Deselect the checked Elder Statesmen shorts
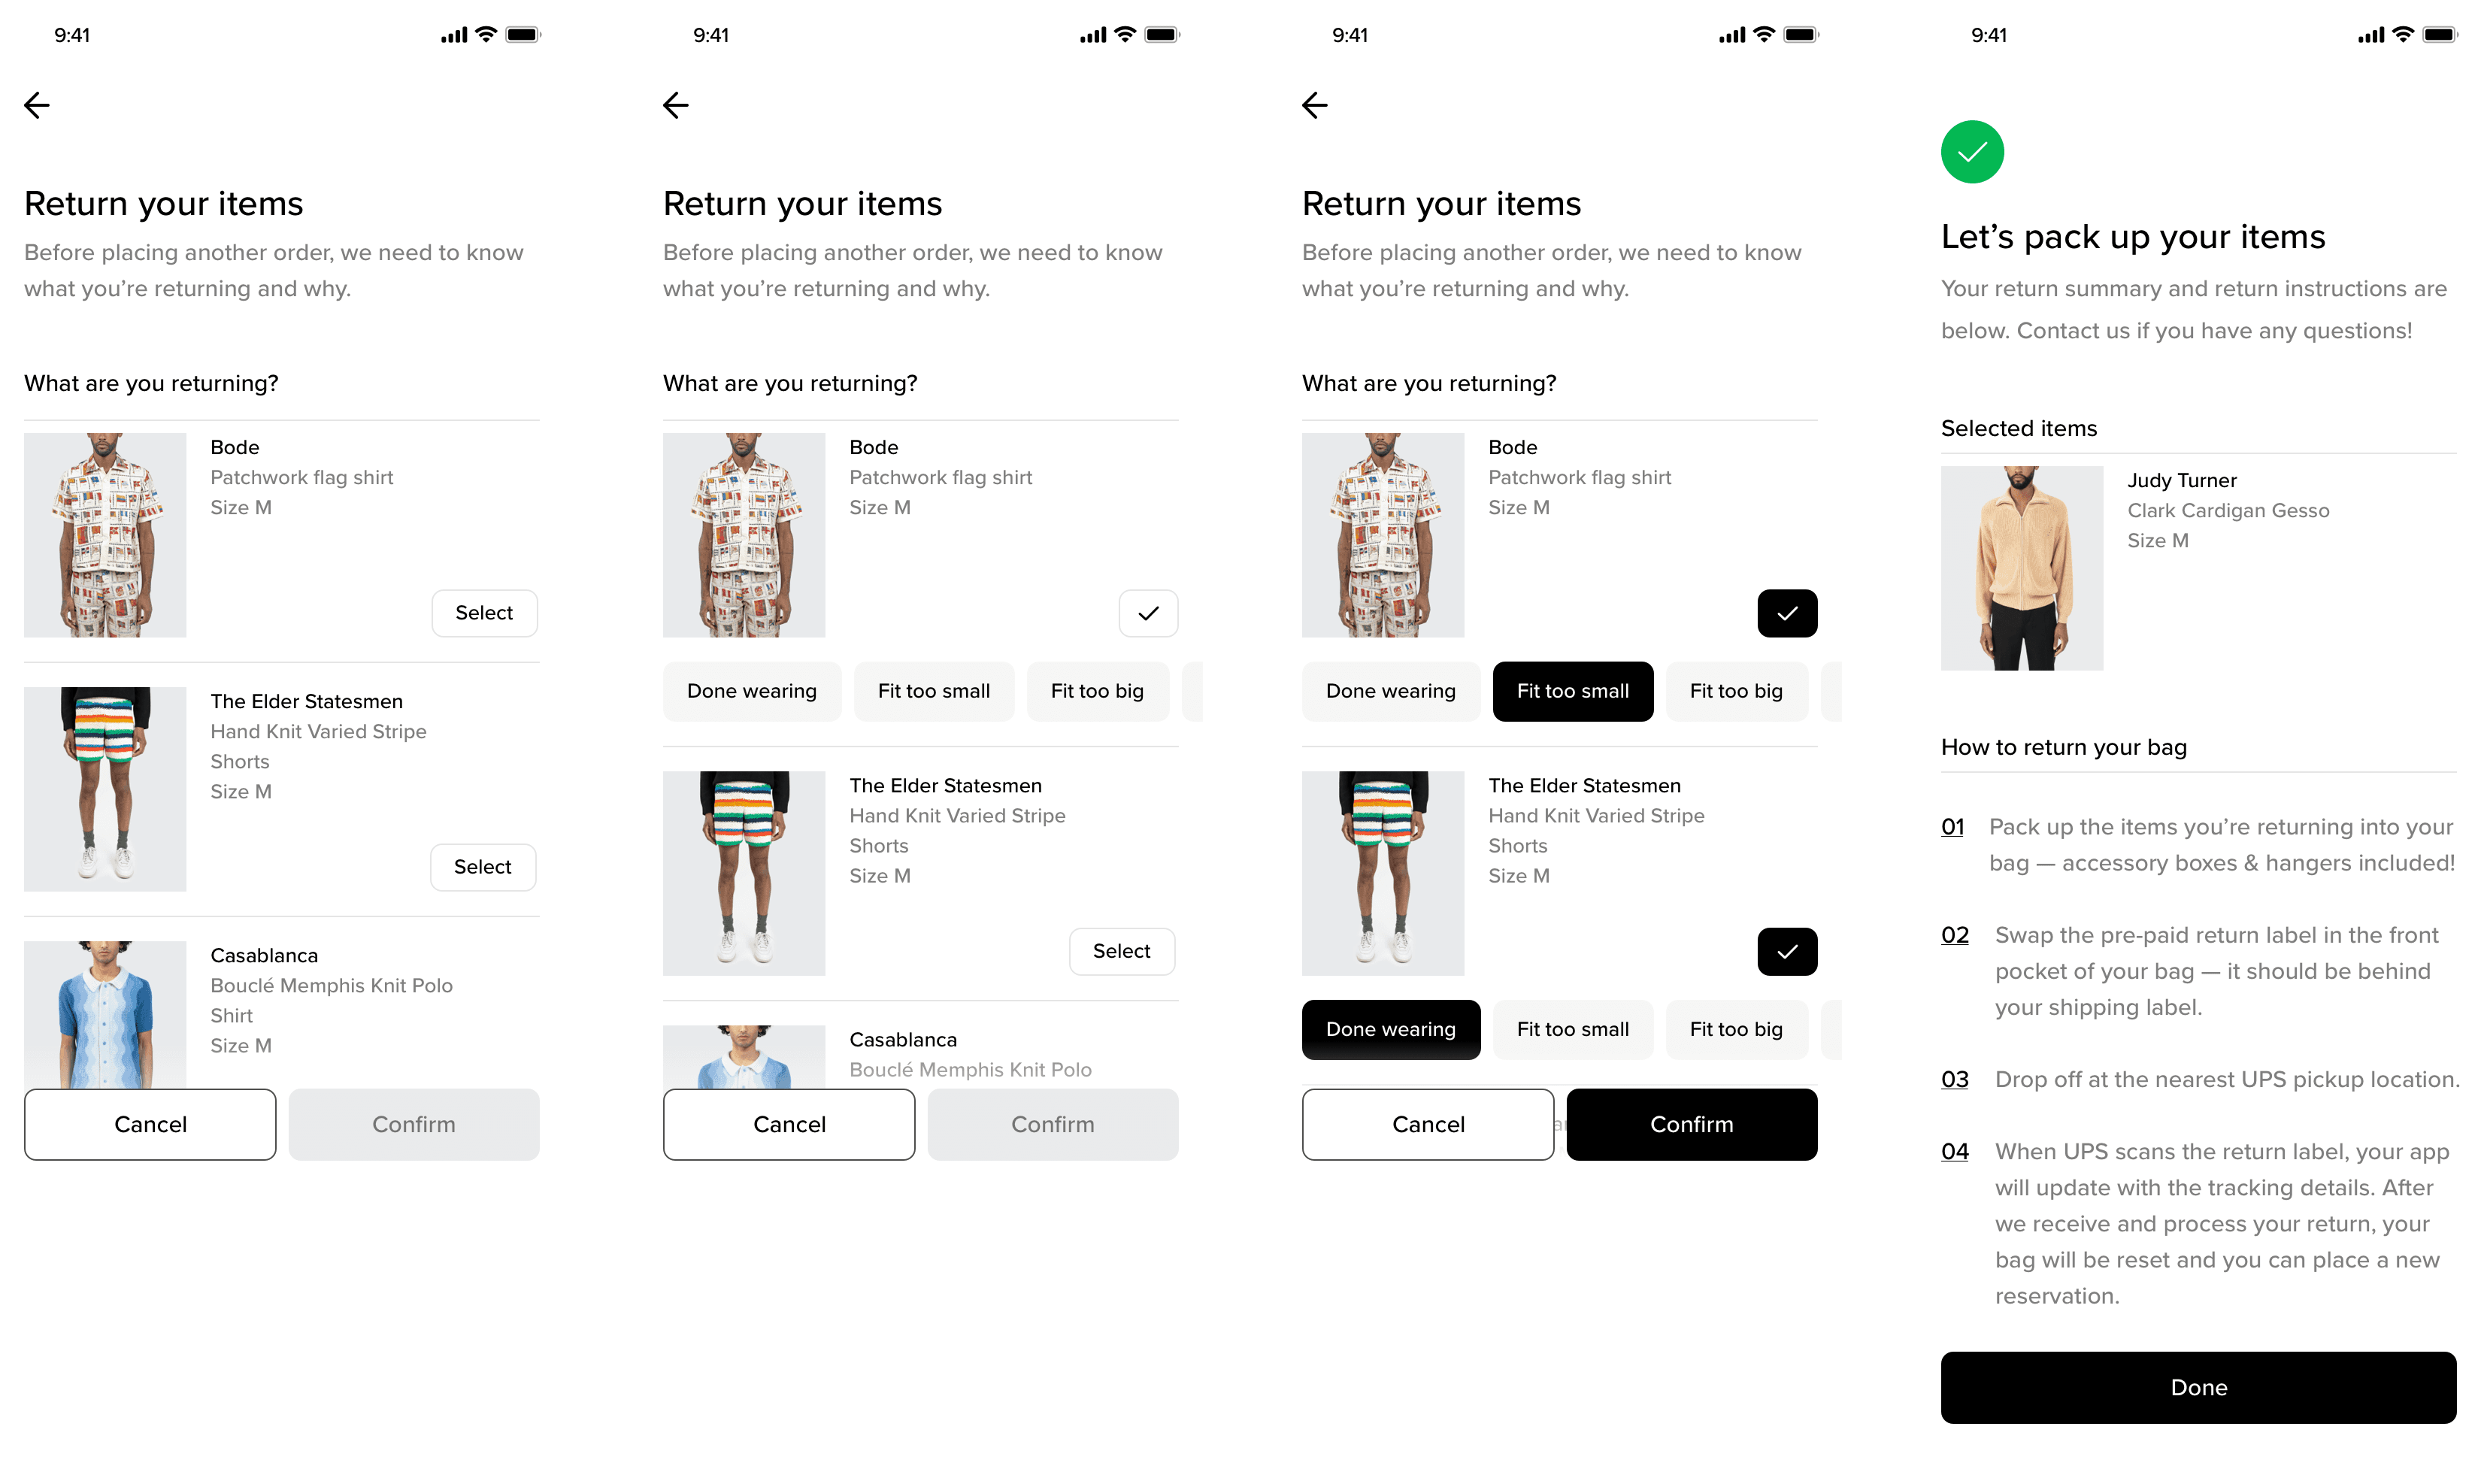Viewport: 2481px width, 1484px height. tap(1787, 951)
